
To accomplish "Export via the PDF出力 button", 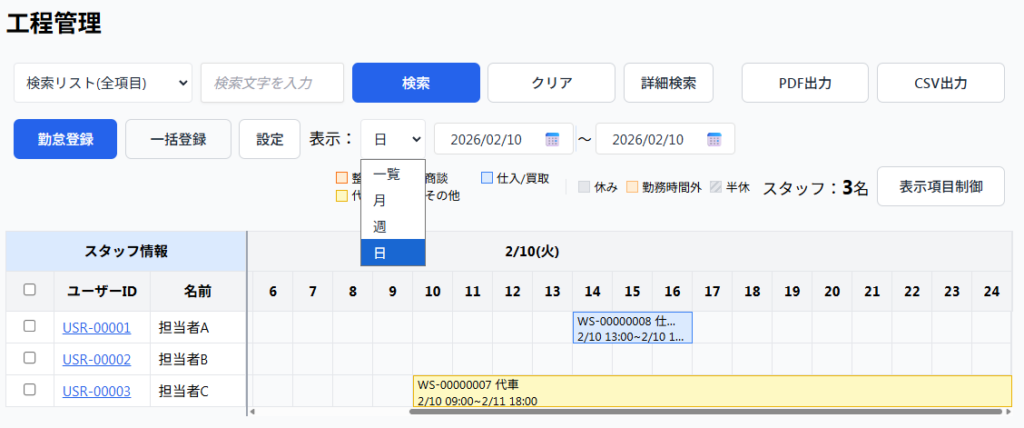I will coord(804,83).
